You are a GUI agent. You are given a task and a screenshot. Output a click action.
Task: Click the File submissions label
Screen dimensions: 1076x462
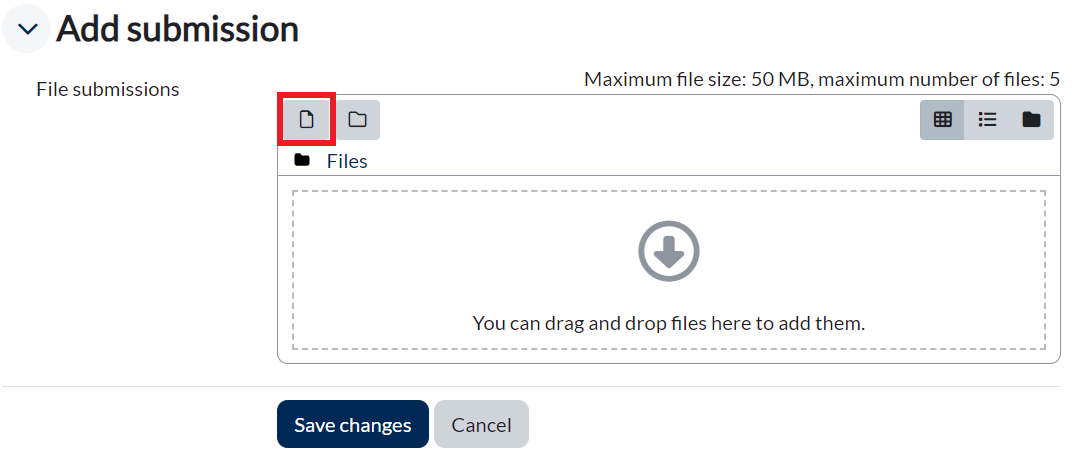coord(107,89)
